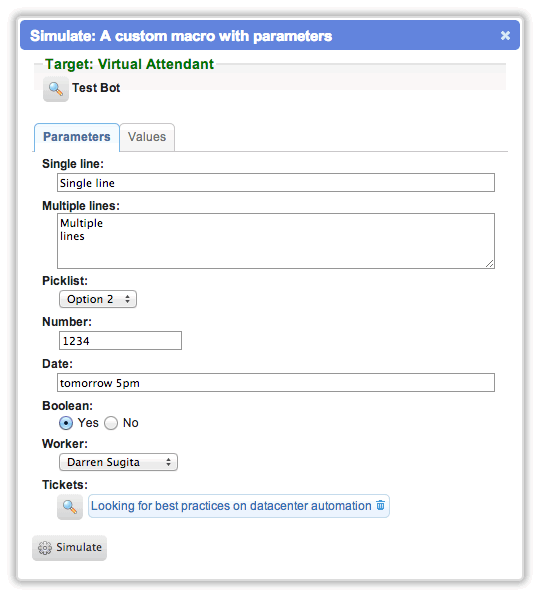Open the datacenter automation ticket link

[231, 506]
